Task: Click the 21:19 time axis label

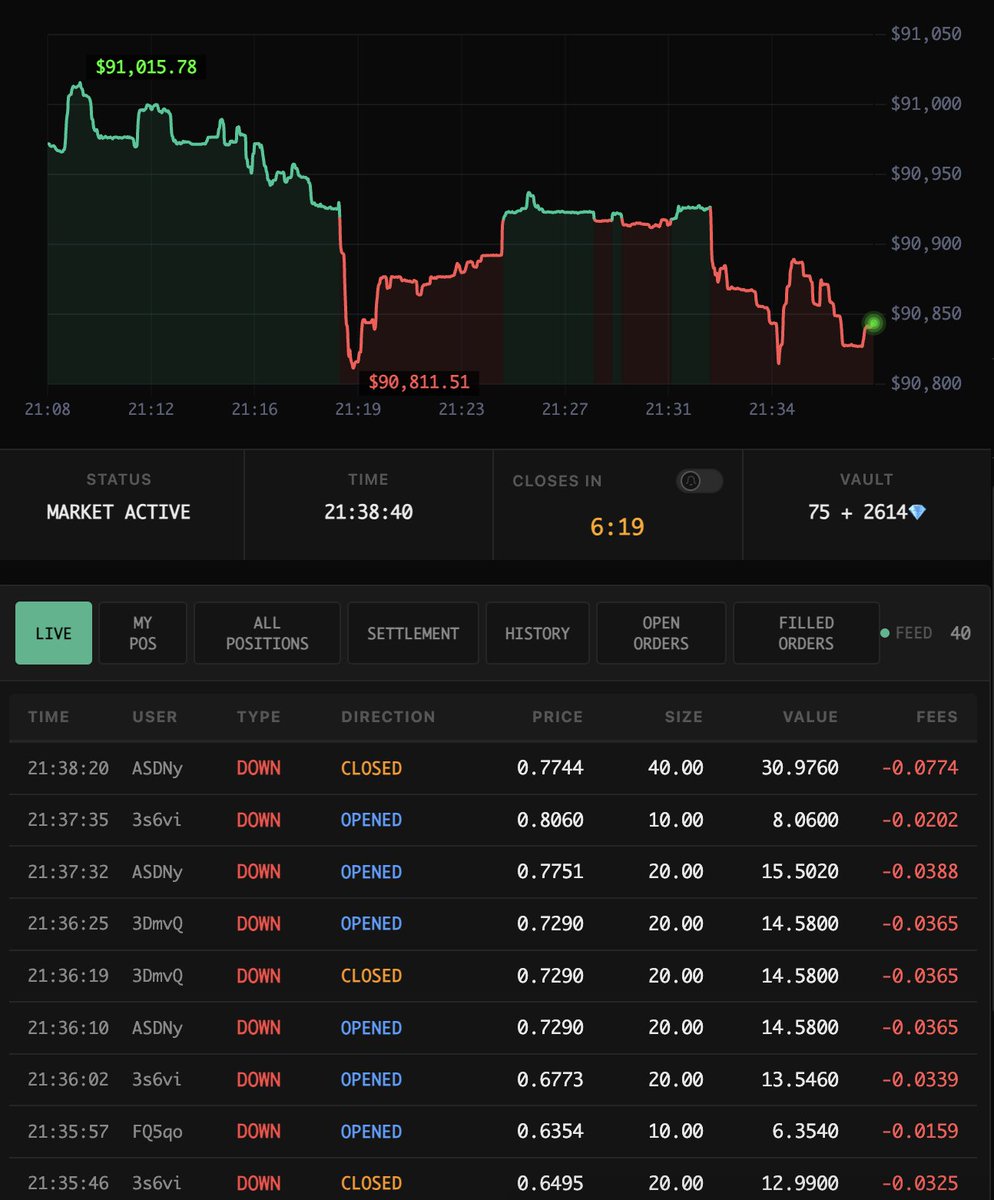Action: click(357, 409)
